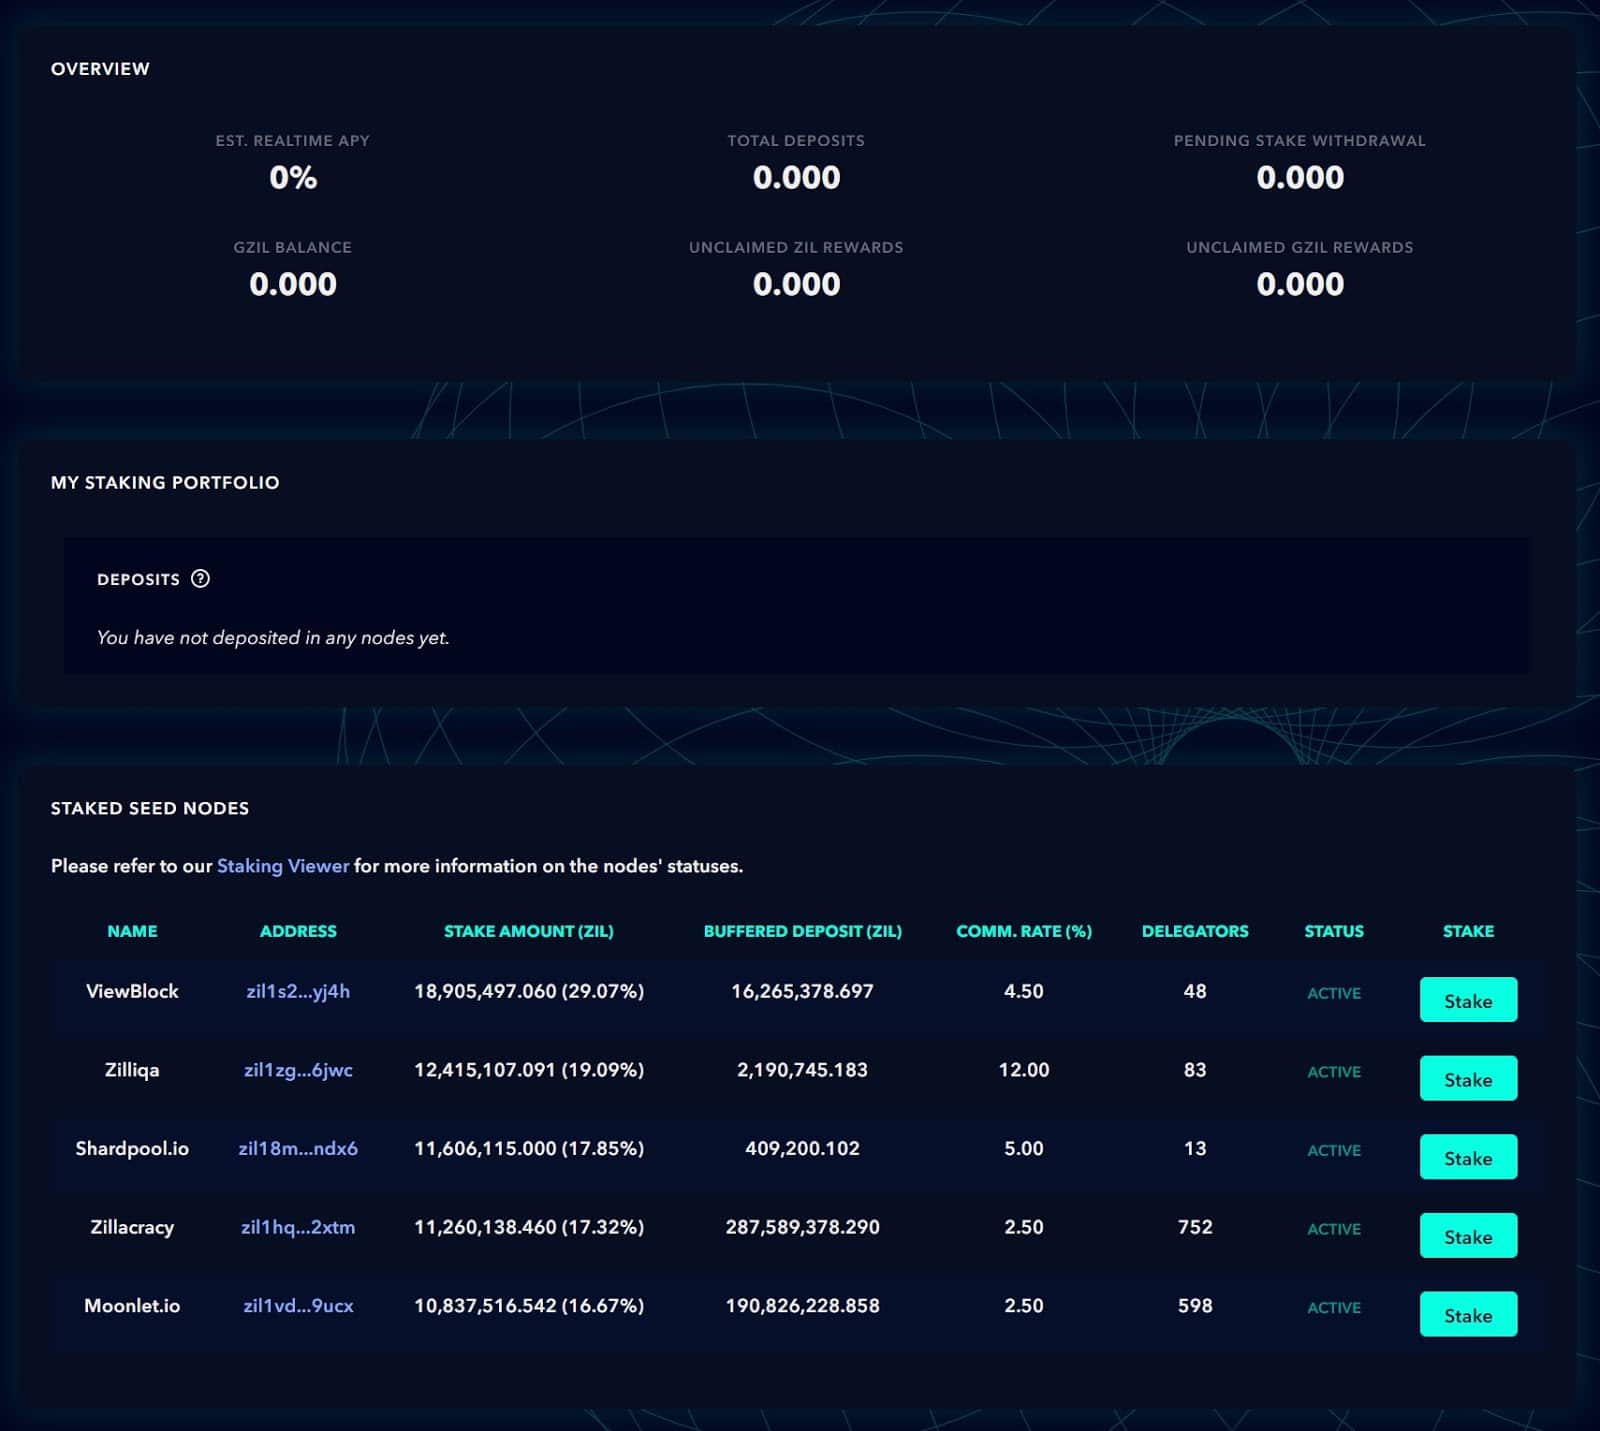Screen dimensions: 1600x1431
Task: Open Zilliqa address zil1zg...6jwc
Action: [298, 1070]
